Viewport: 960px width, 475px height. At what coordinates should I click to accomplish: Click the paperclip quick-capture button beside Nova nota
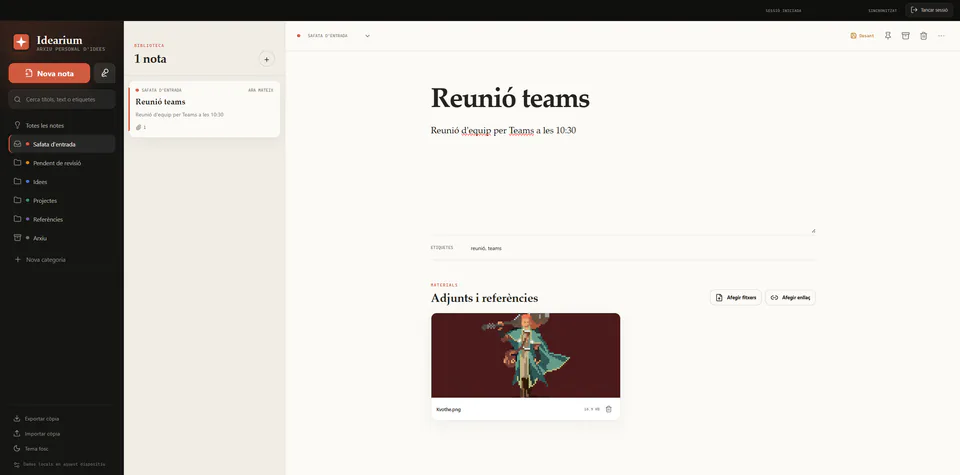pyautogui.click(x=105, y=73)
